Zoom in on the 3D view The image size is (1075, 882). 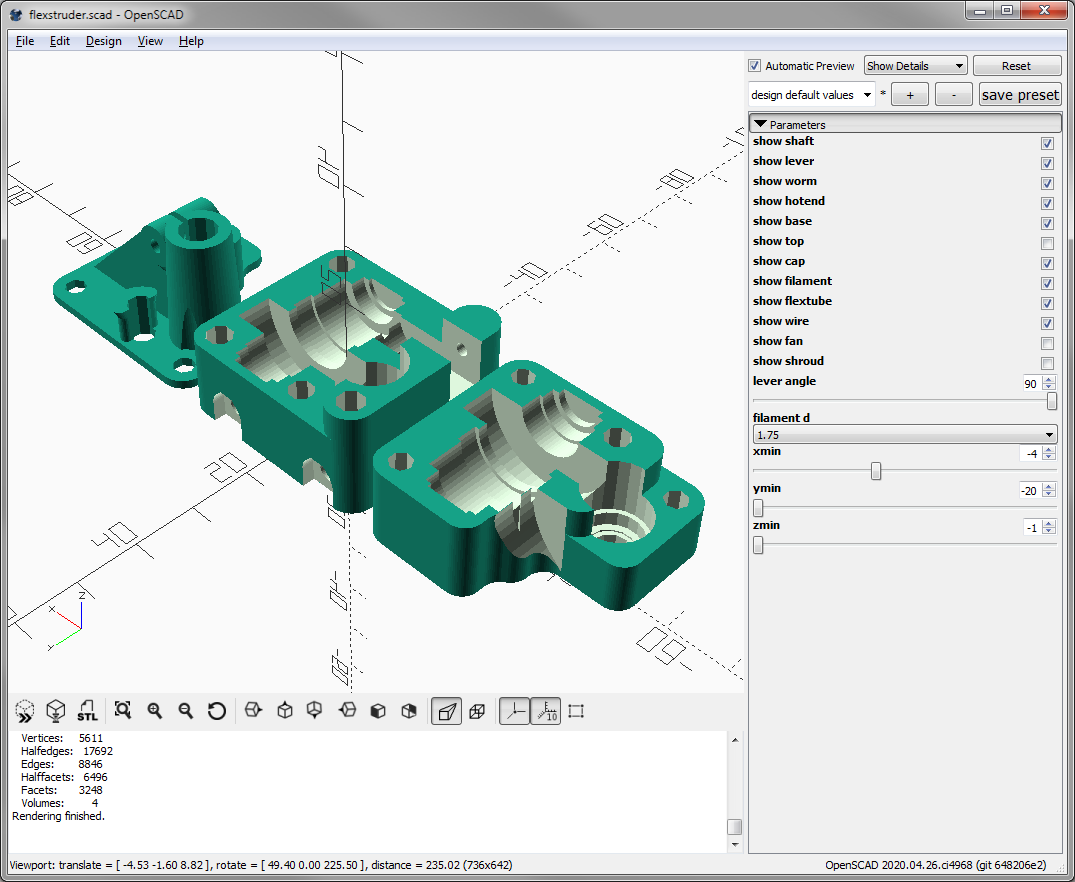[155, 711]
